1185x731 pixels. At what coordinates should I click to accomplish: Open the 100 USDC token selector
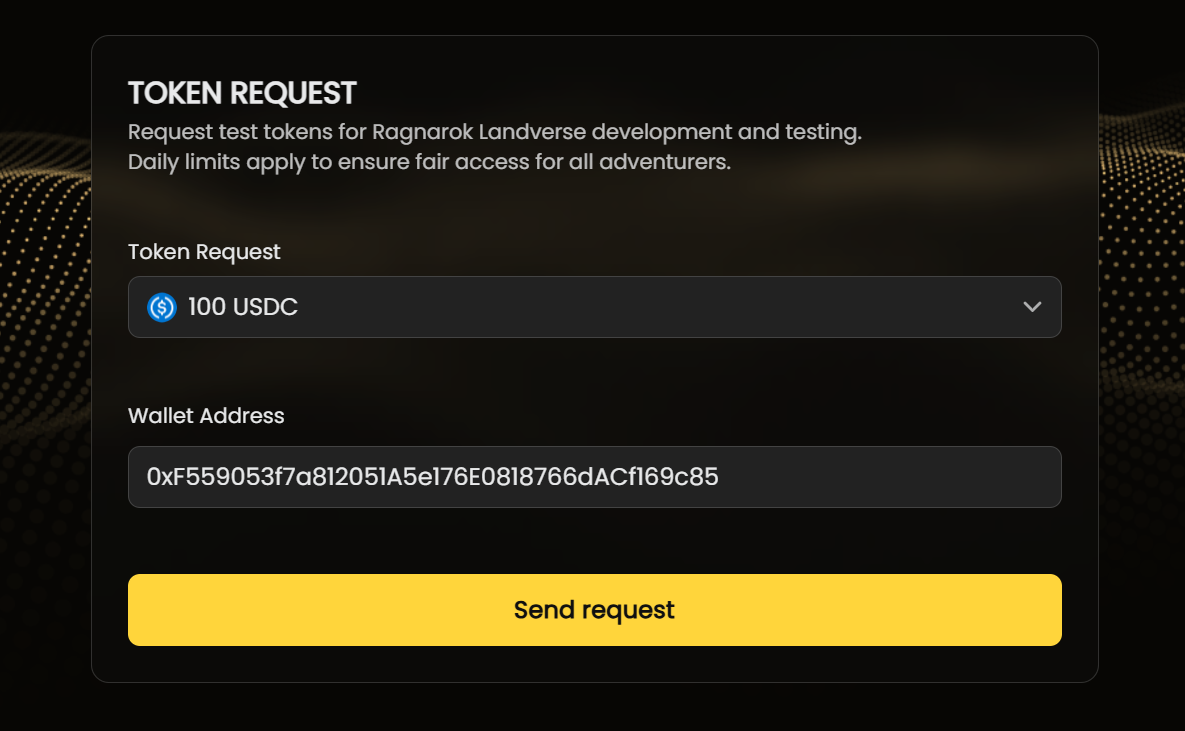pos(594,307)
